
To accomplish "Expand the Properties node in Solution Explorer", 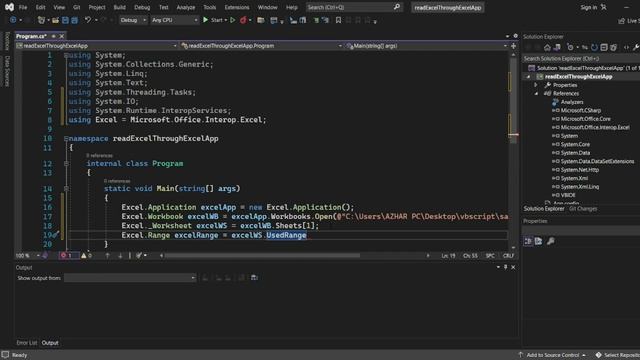I will pyautogui.click(x=536, y=85).
